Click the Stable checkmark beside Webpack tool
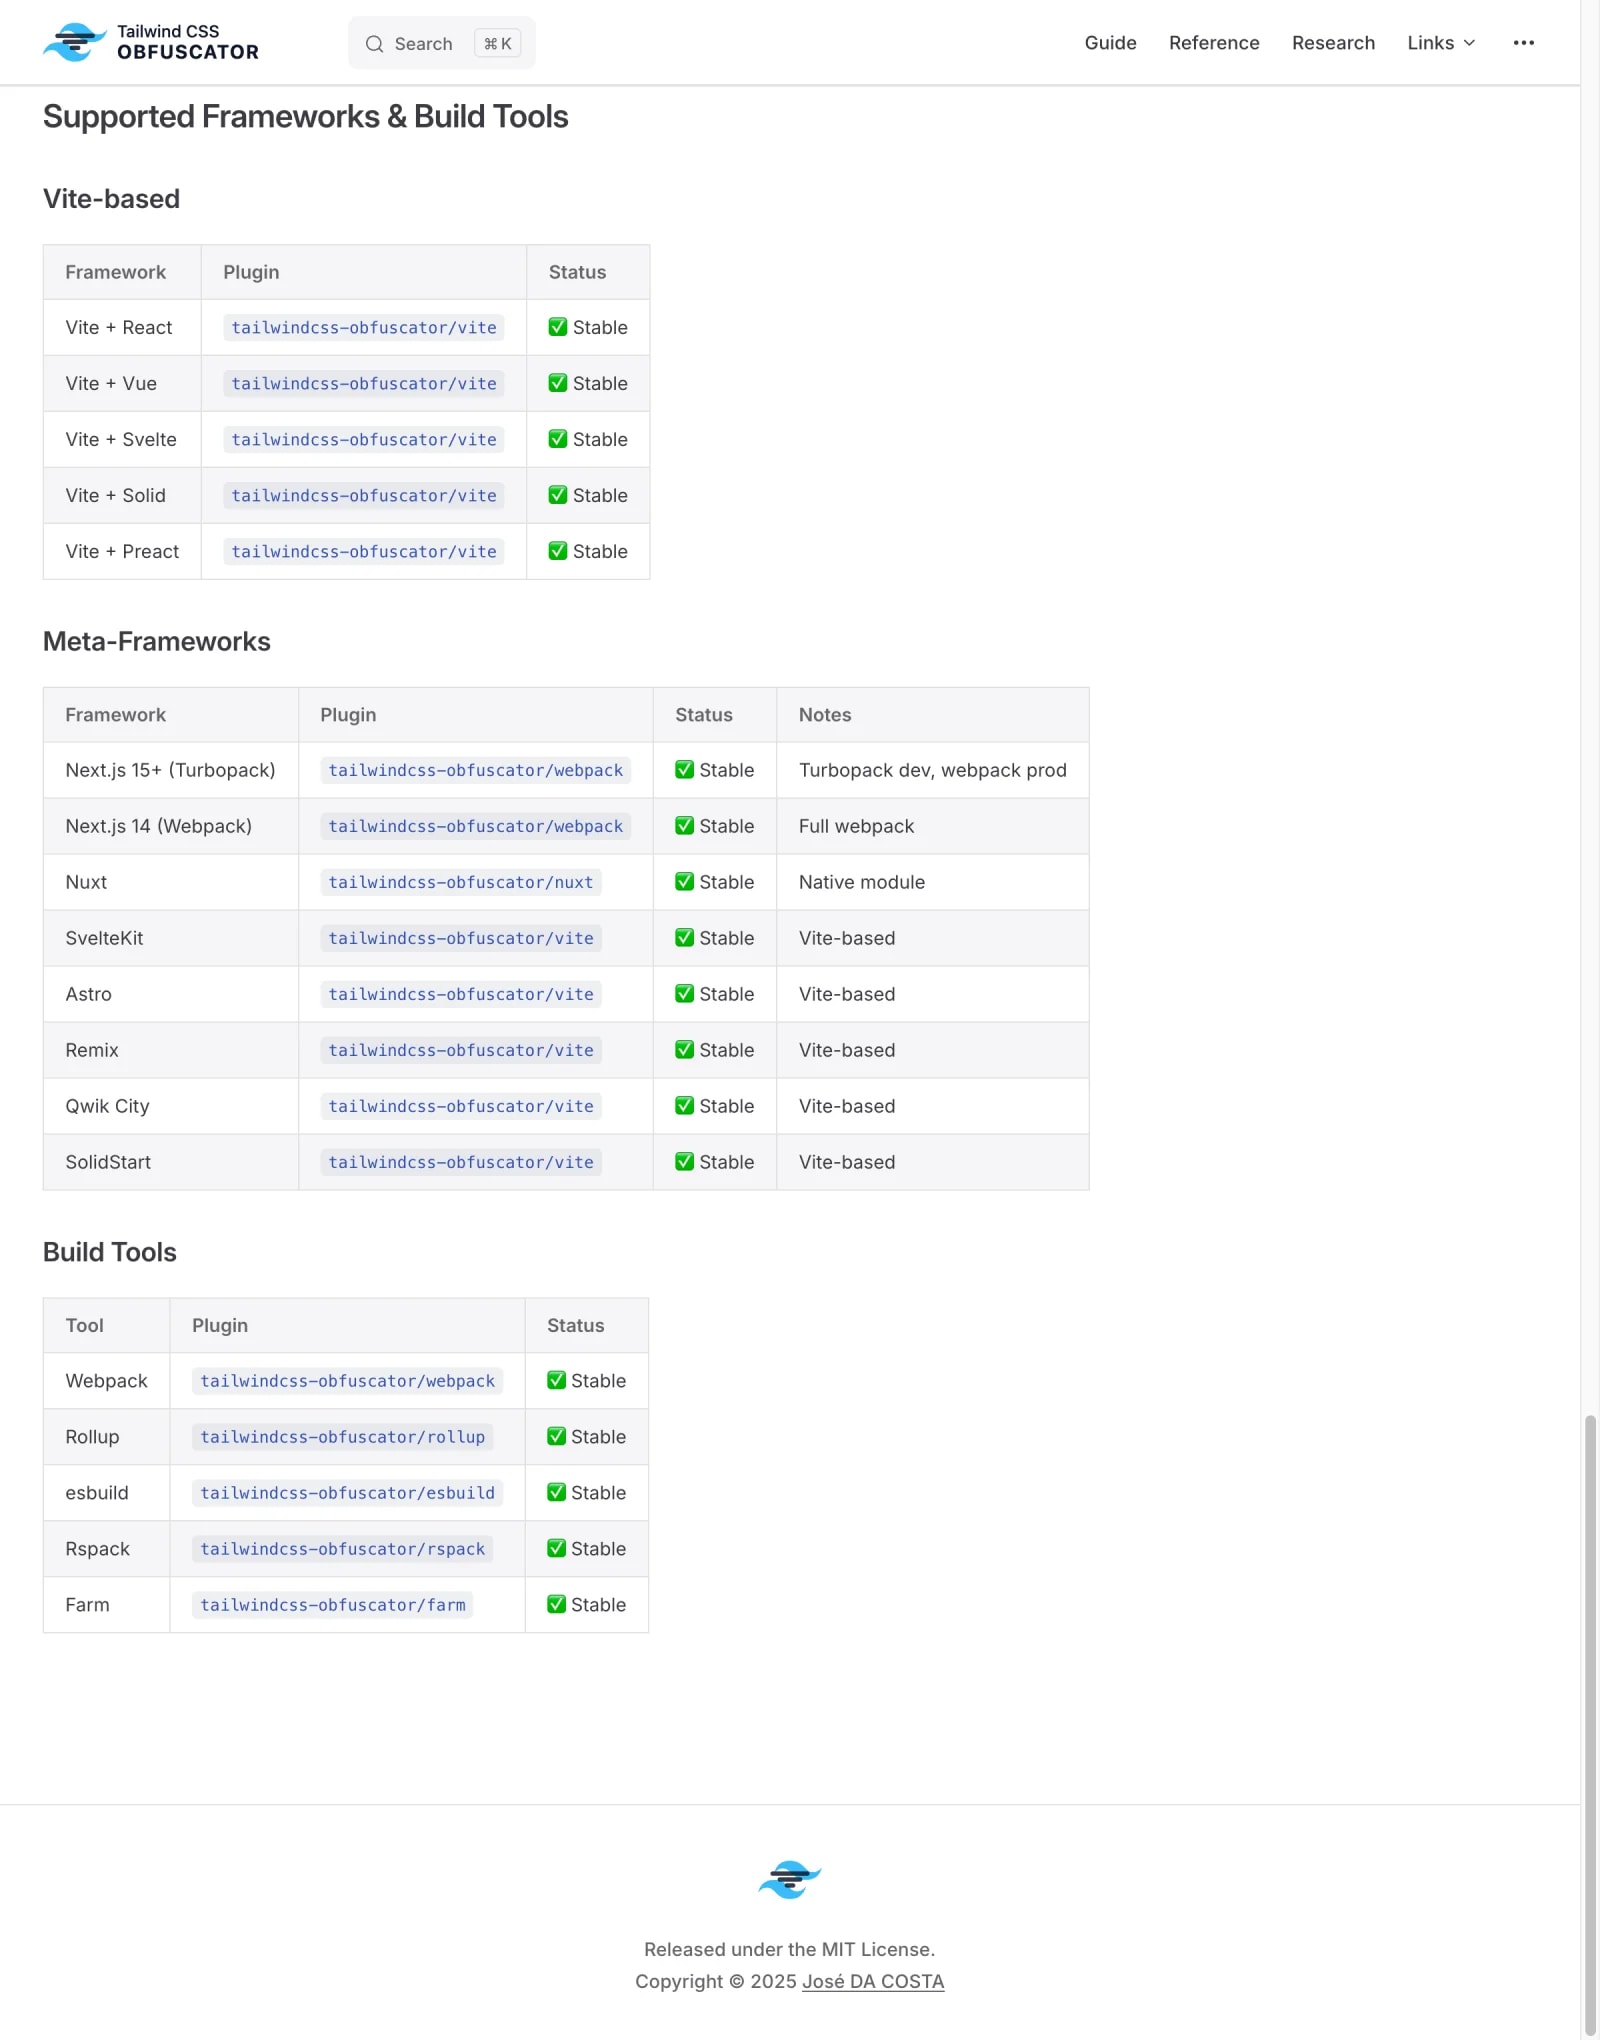 557,1381
